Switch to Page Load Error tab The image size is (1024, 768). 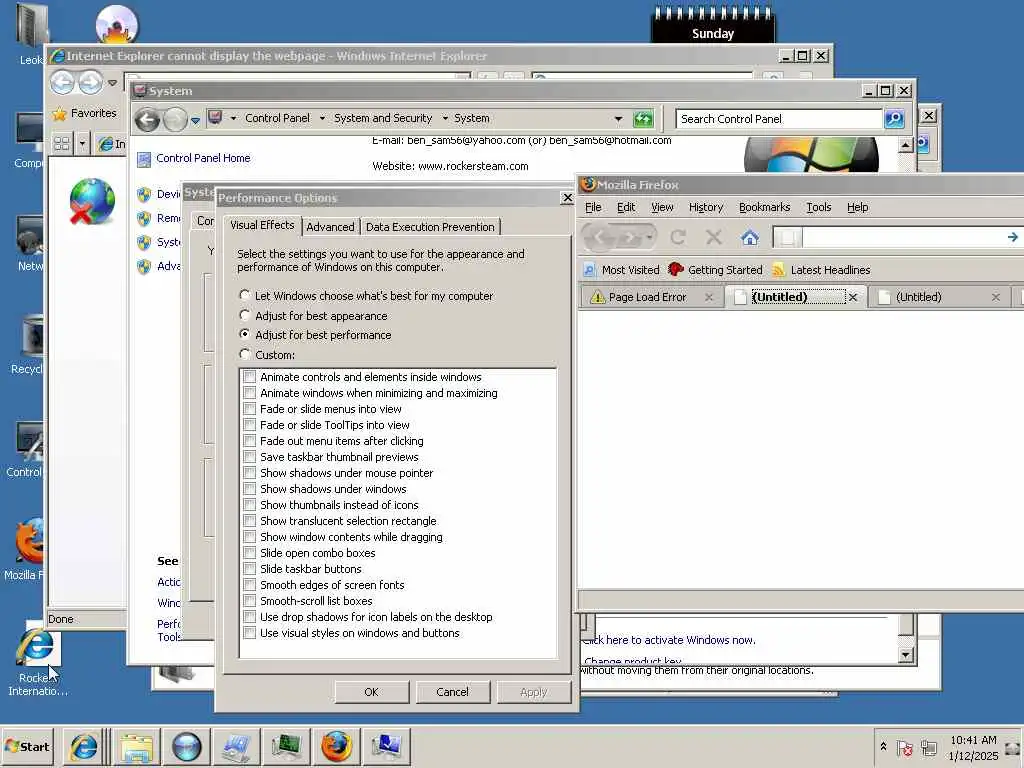tap(647, 297)
